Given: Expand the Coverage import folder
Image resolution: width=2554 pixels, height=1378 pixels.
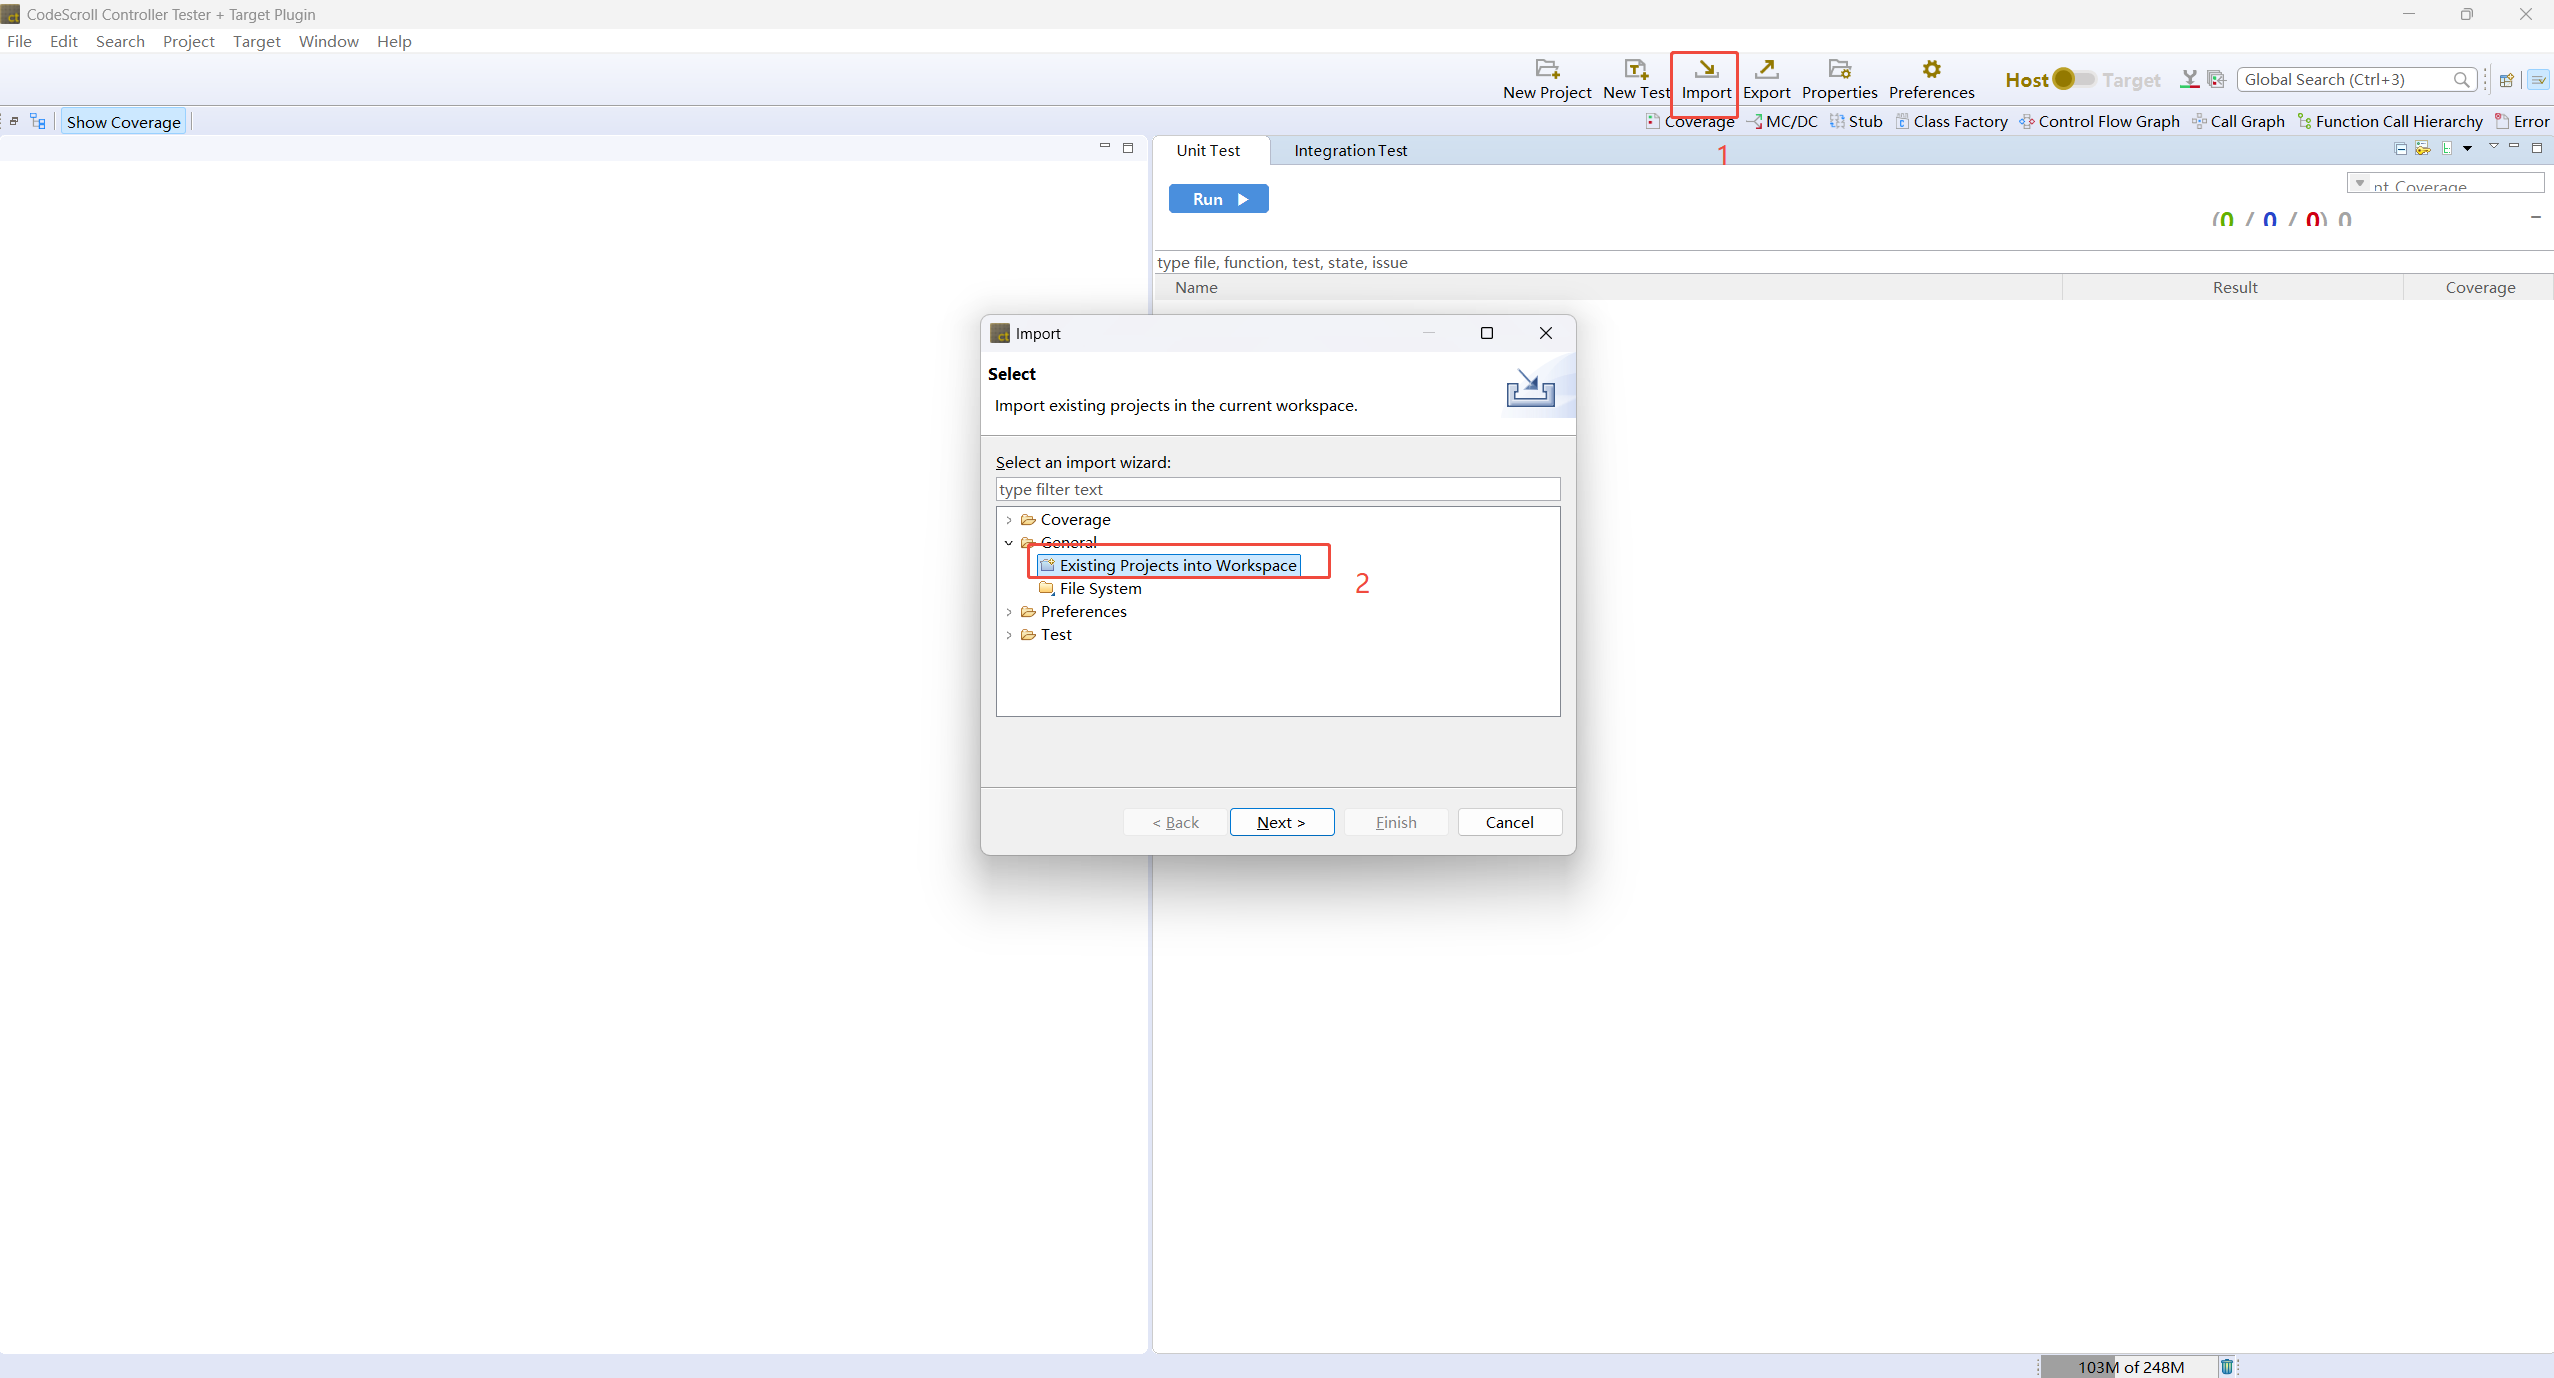Looking at the screenshot, I should 1009,520.
